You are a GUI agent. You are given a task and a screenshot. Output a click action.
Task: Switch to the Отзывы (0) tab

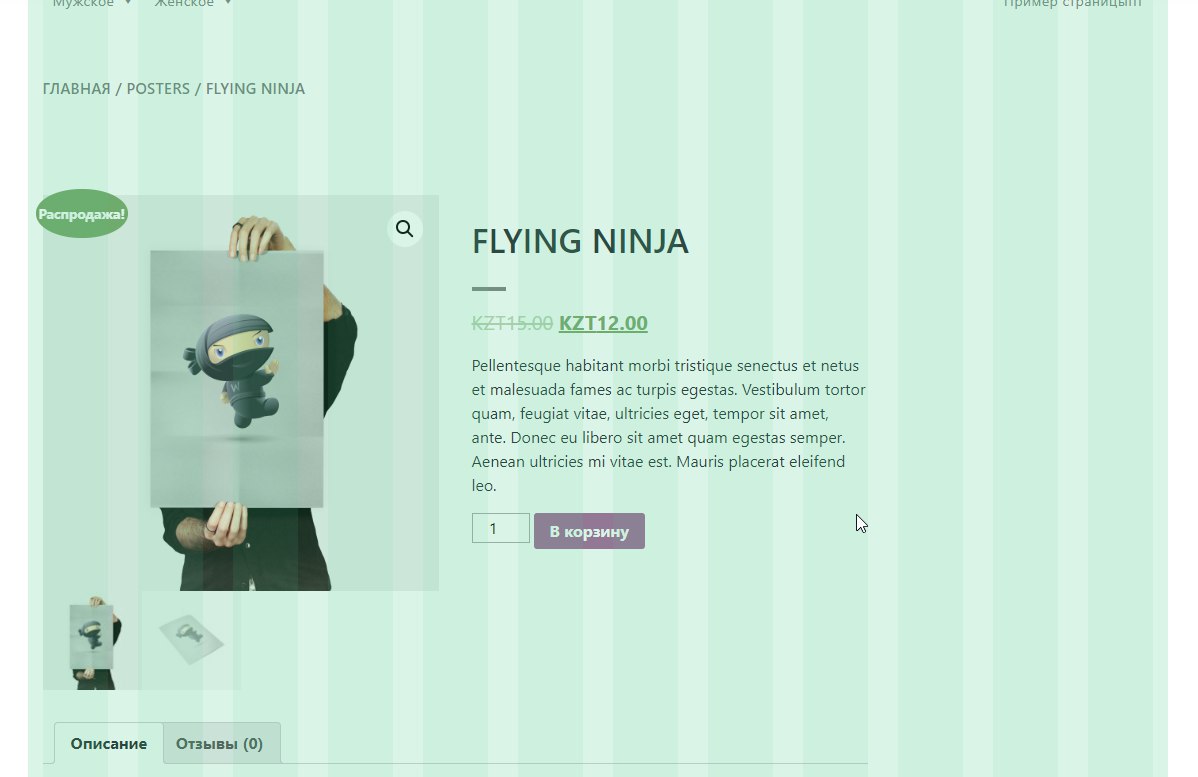point(219,743)
